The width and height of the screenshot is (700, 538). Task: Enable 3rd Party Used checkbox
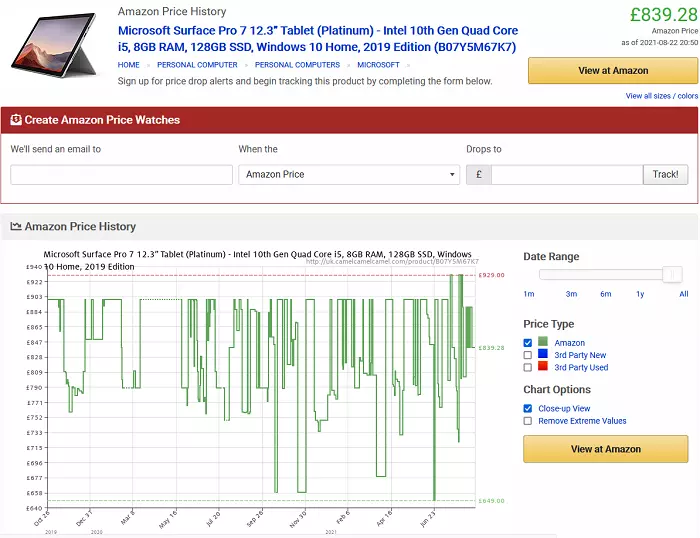[528, 367]
